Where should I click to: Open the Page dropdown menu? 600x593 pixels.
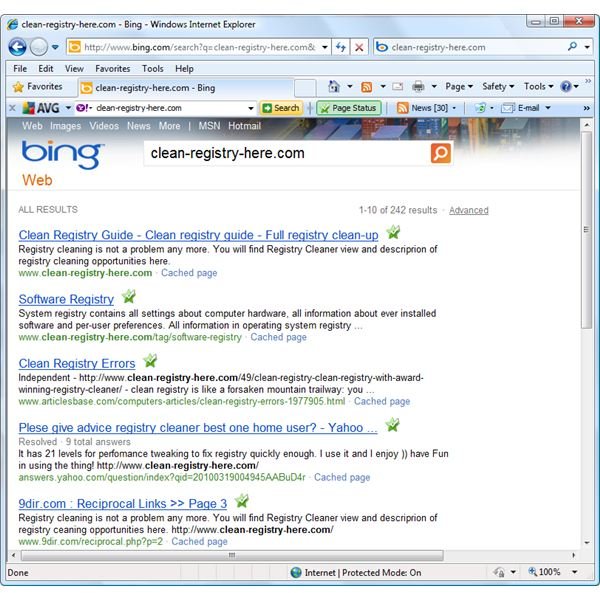pos(459,86)
